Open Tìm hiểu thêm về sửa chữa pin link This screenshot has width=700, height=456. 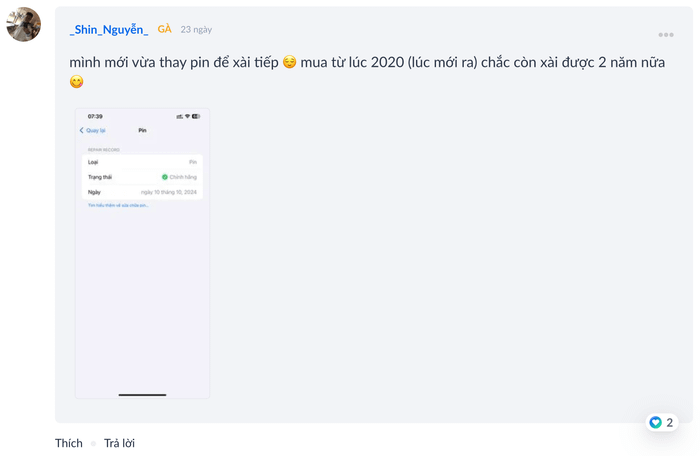[x=118, y=205]
